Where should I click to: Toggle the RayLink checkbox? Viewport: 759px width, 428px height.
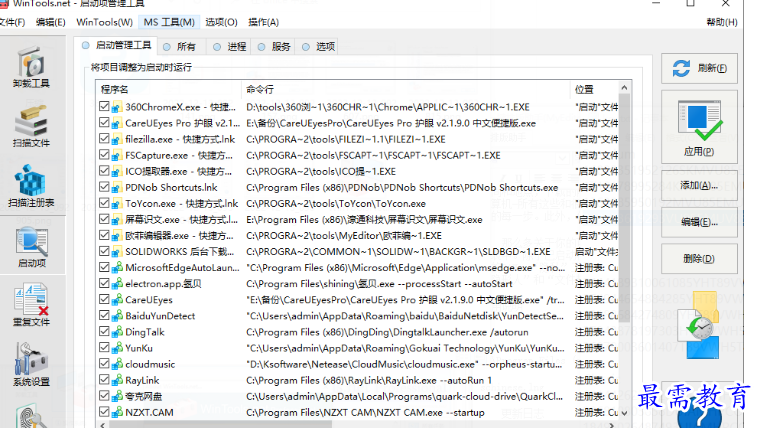coord(104,380)
